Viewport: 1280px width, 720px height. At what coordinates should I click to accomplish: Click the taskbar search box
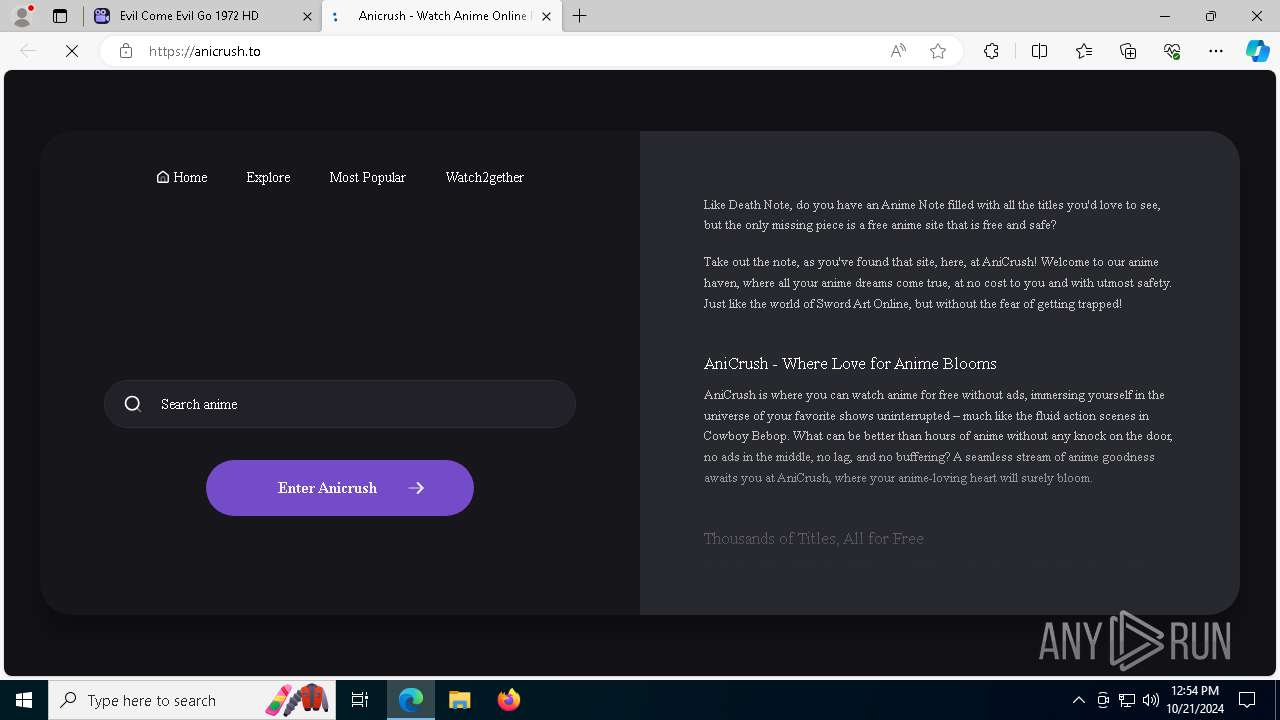click(x=193, y=700)
